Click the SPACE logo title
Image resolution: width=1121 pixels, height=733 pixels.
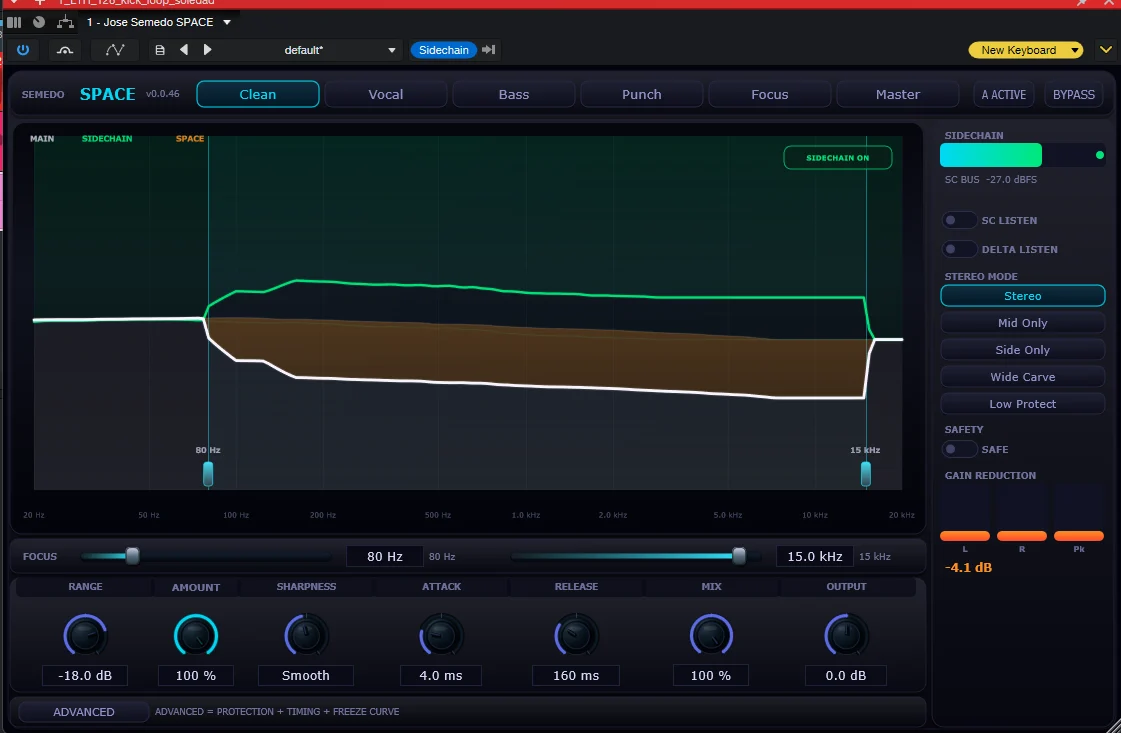[x=108, y=94]
